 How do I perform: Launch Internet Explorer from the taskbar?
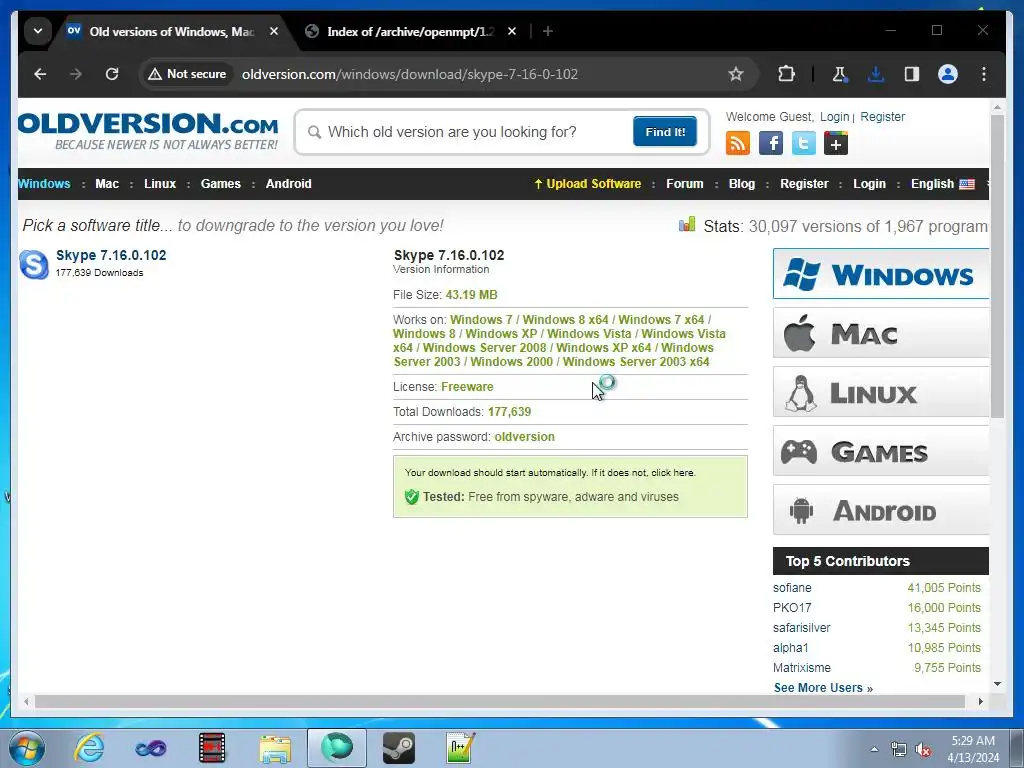pyautogui.click(x=89, y=748)
